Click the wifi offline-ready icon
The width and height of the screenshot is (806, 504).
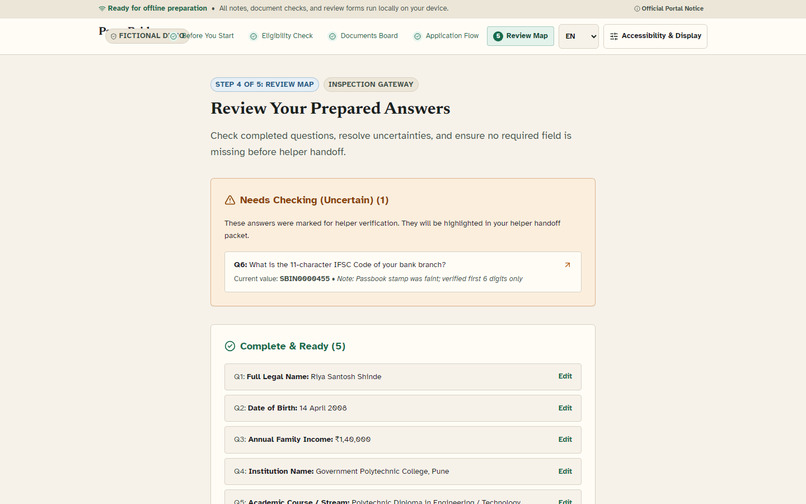tap(102, 9)
